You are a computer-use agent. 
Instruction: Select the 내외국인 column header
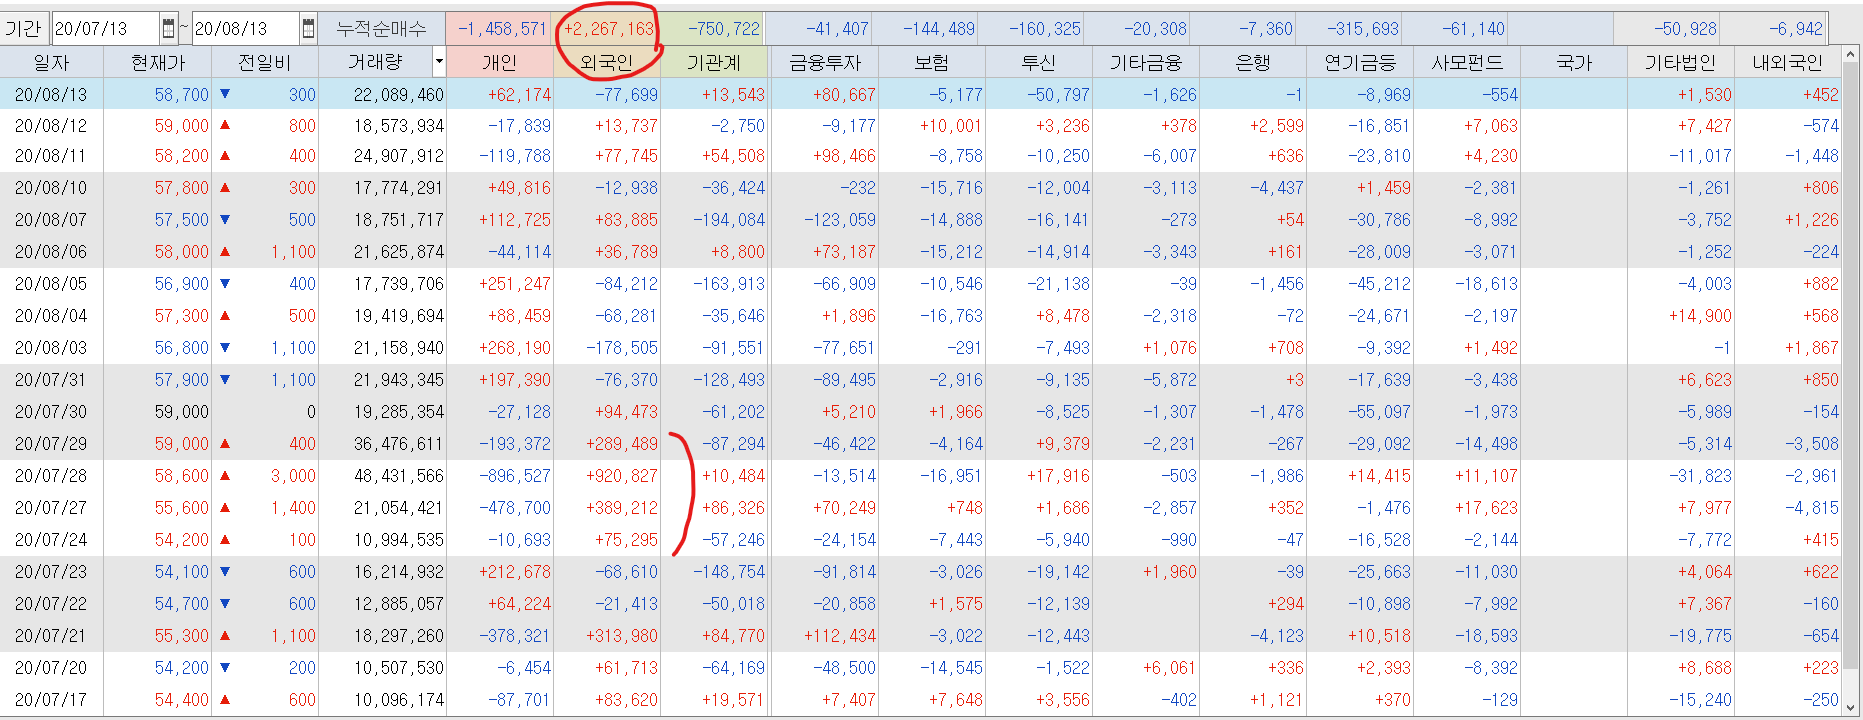1787,63
